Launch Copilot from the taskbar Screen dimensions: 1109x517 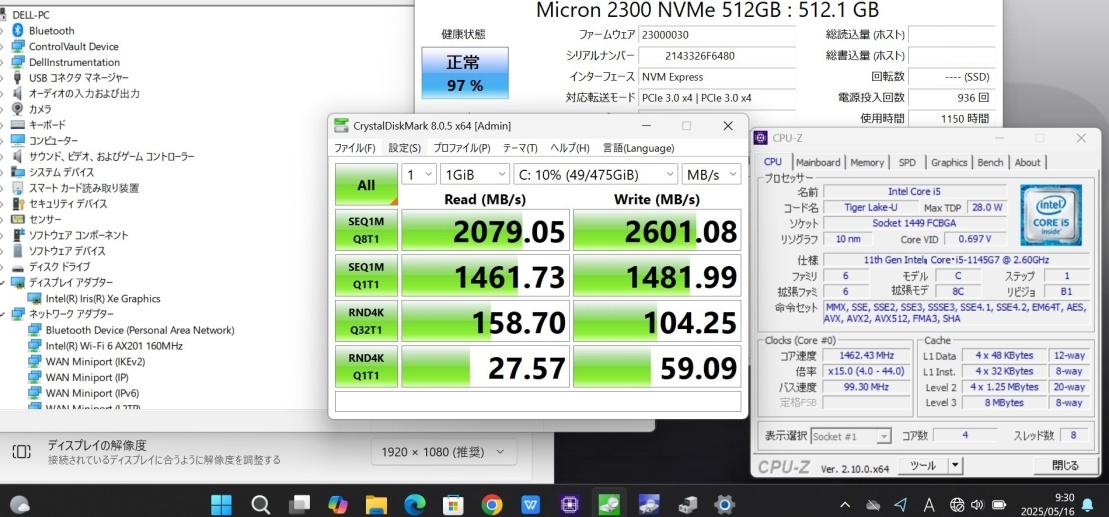pyautogui.click(x=337, y=504)
